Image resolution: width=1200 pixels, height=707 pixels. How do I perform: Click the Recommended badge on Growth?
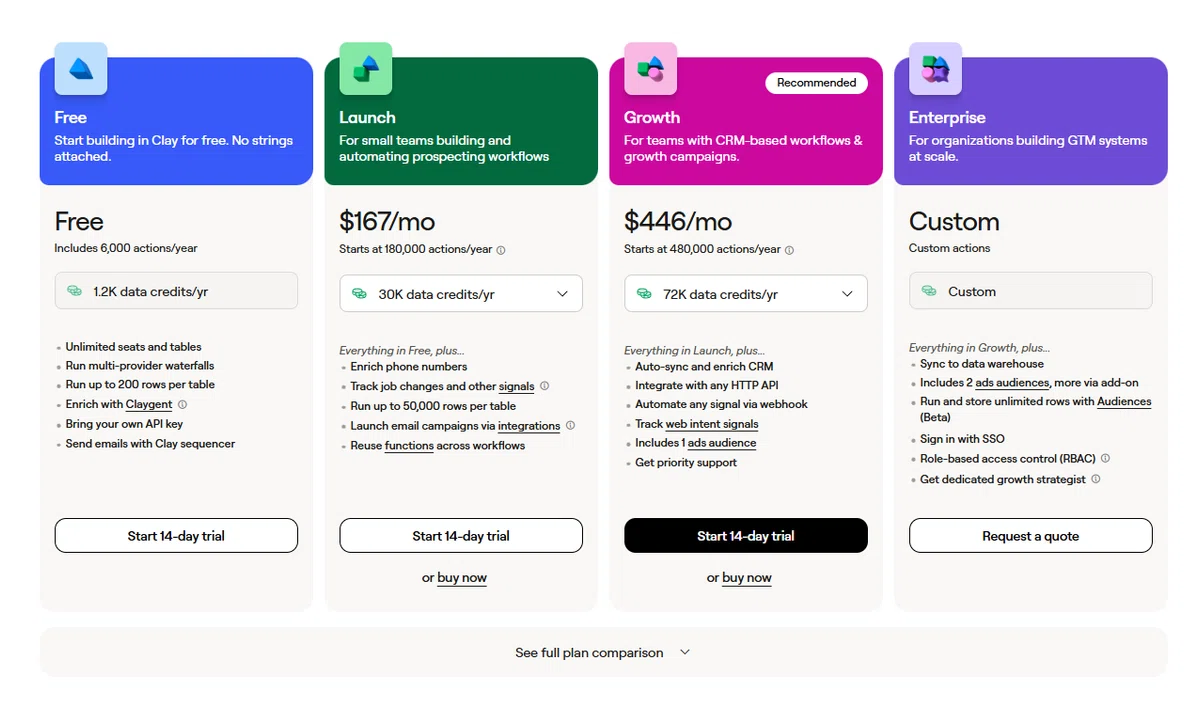[817, 83]
